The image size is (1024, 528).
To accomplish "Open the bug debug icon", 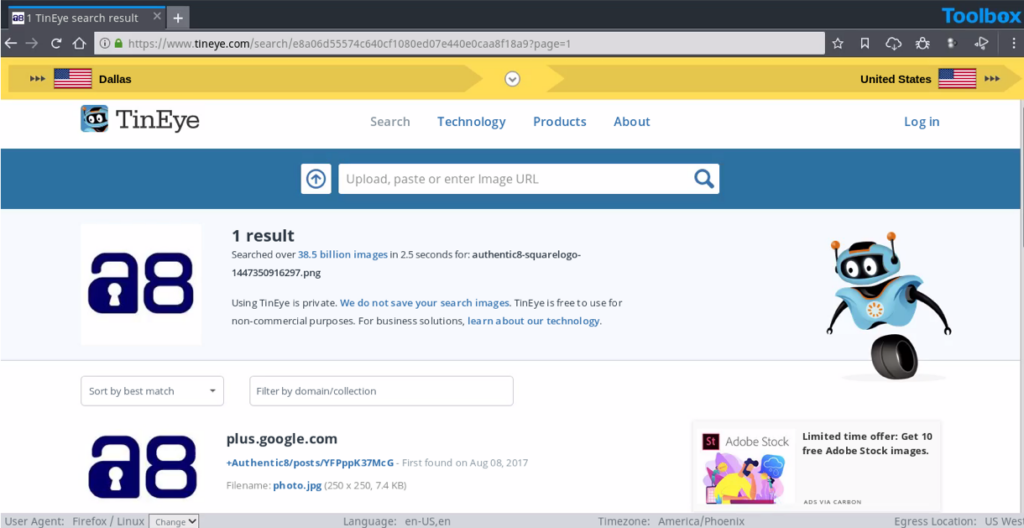I will click(x=922, y=44).
